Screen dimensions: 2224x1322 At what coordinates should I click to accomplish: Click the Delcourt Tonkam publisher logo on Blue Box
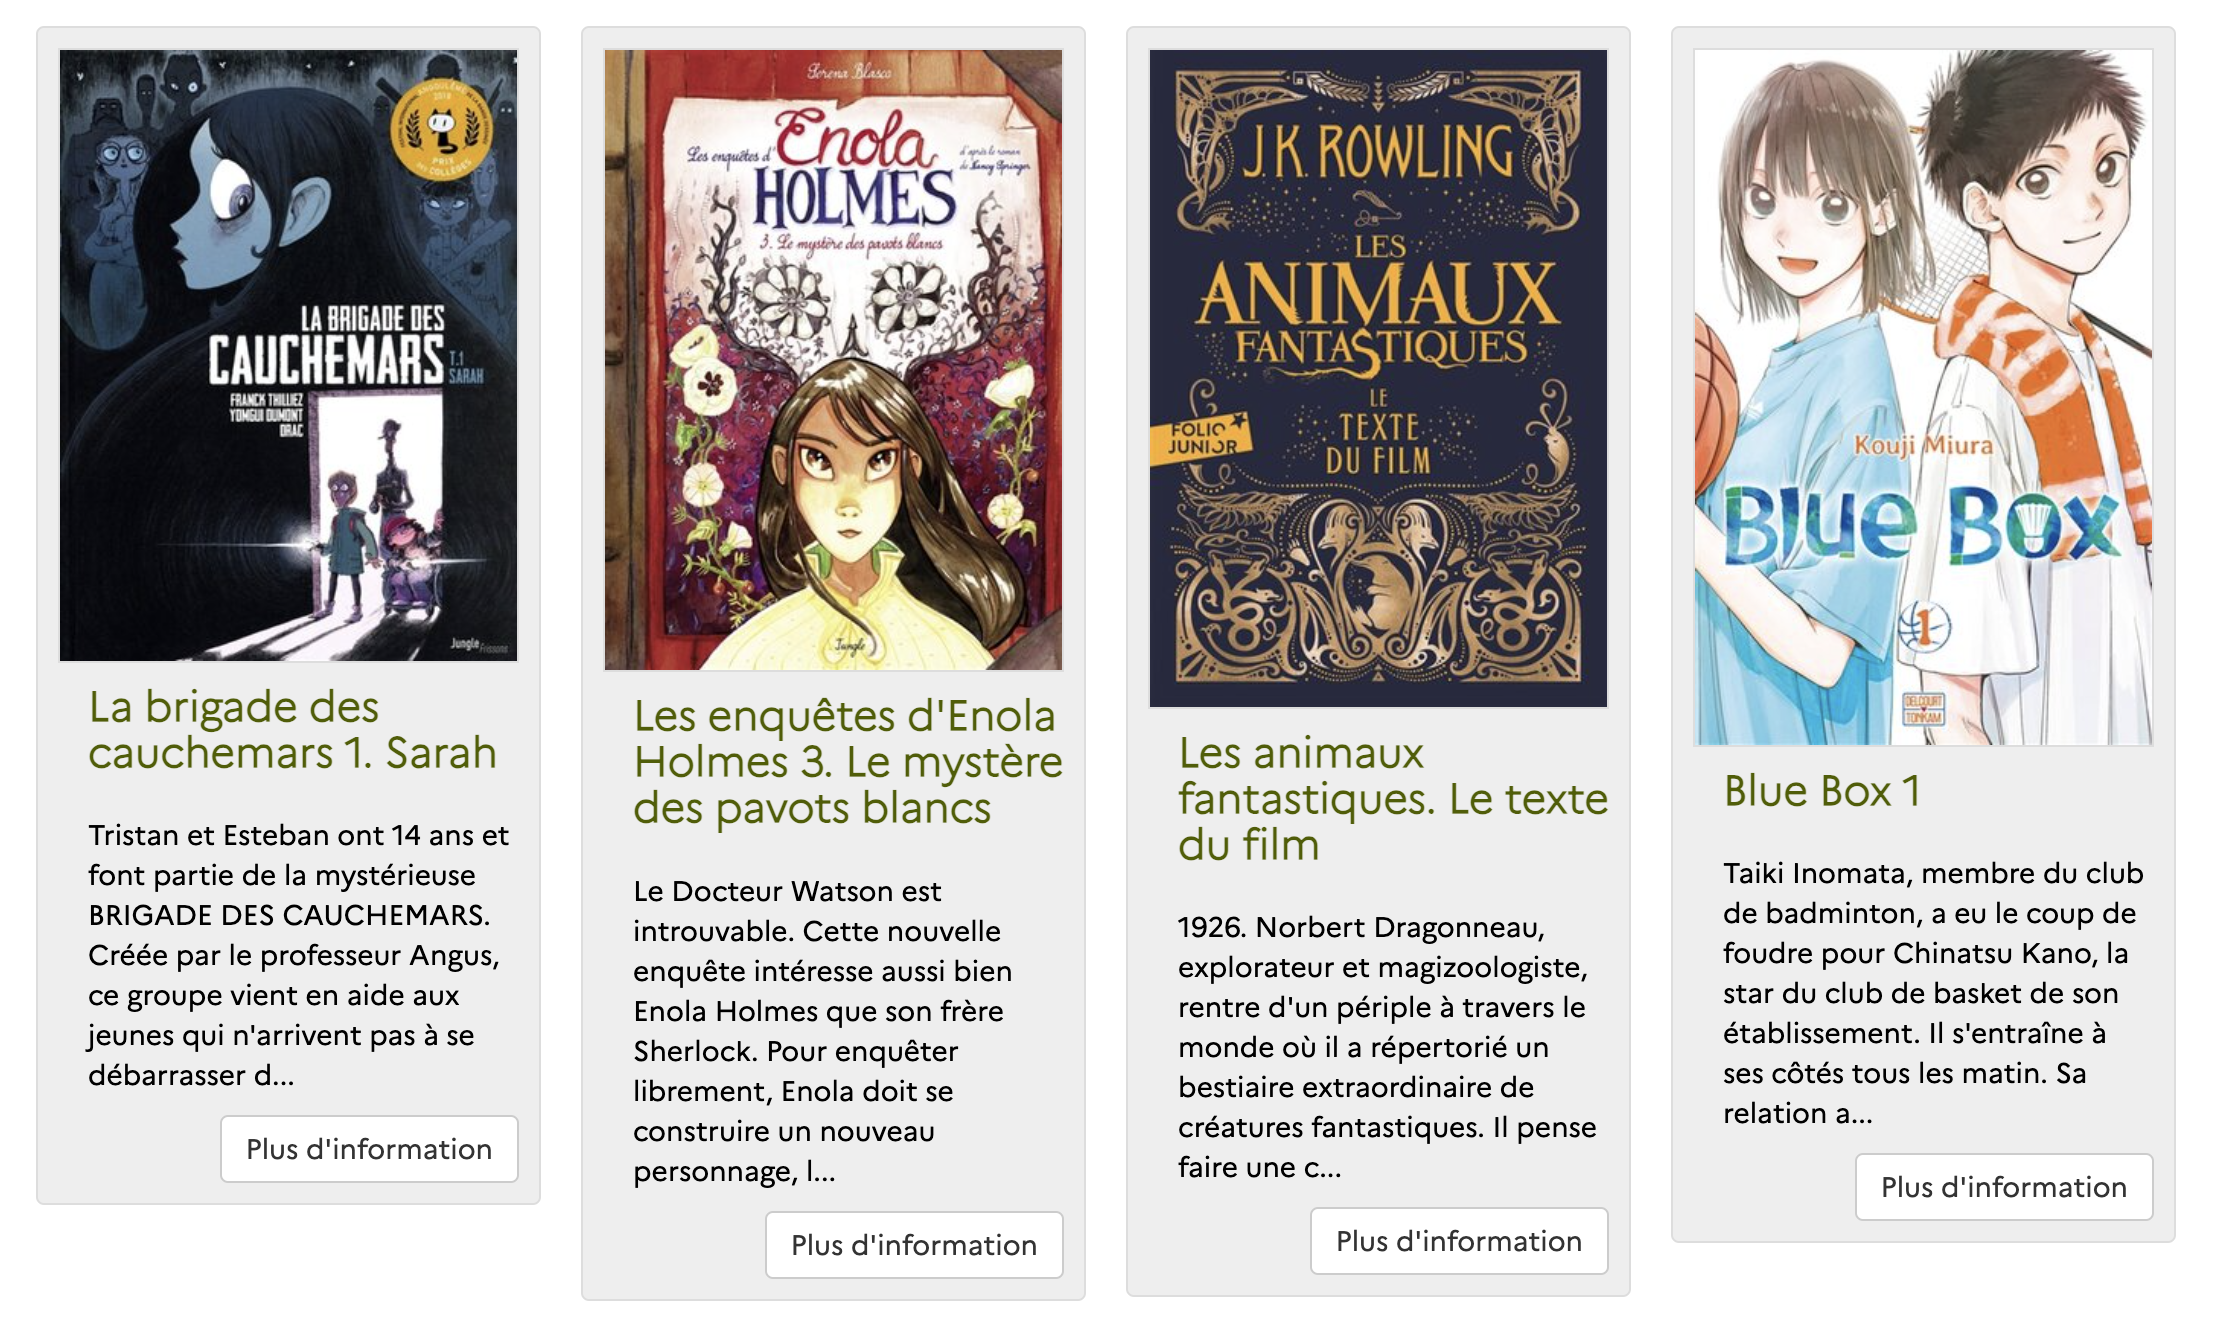(x=1922, y=709)
